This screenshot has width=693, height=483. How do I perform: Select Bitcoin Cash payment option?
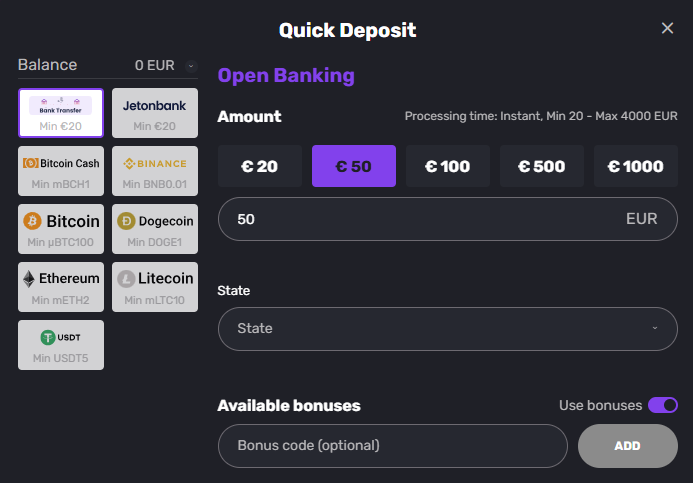[61, 170]
